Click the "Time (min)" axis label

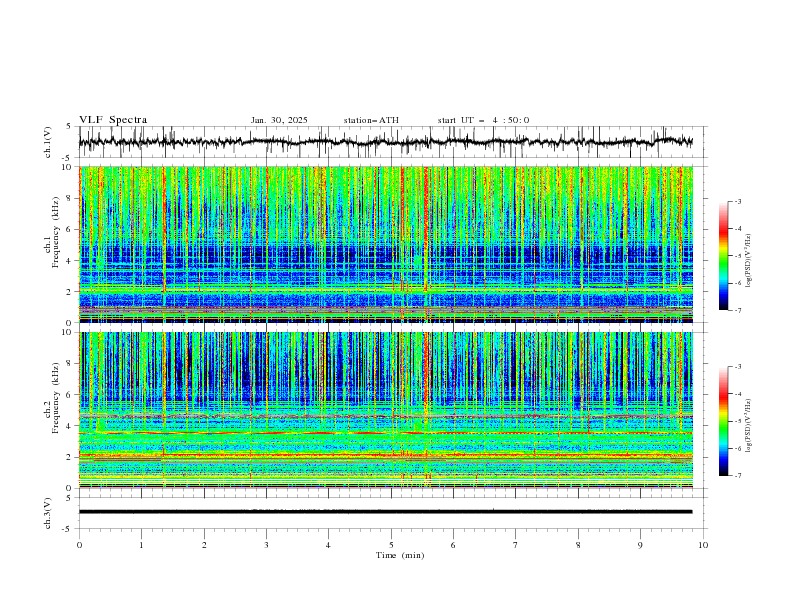coord(400,555)
